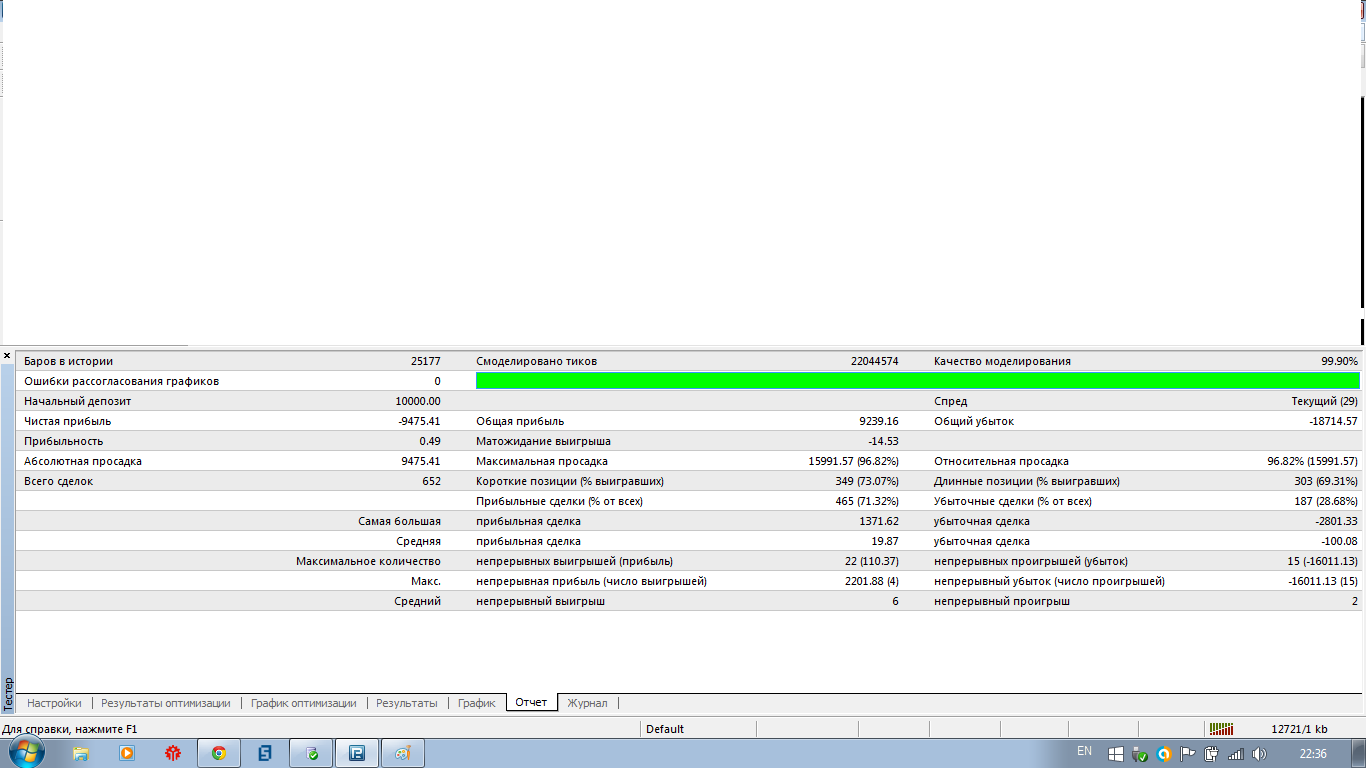The width and height of the screenshot is (1366, 768).
Task: Select the Абсолютная просадка label
Action: tap(83, 461)
